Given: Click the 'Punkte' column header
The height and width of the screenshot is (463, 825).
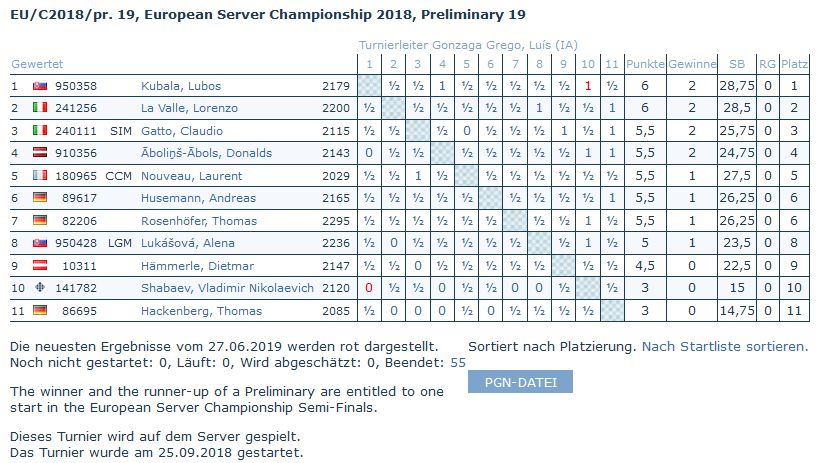Looking at the screenshot, I should pos(645,64).
